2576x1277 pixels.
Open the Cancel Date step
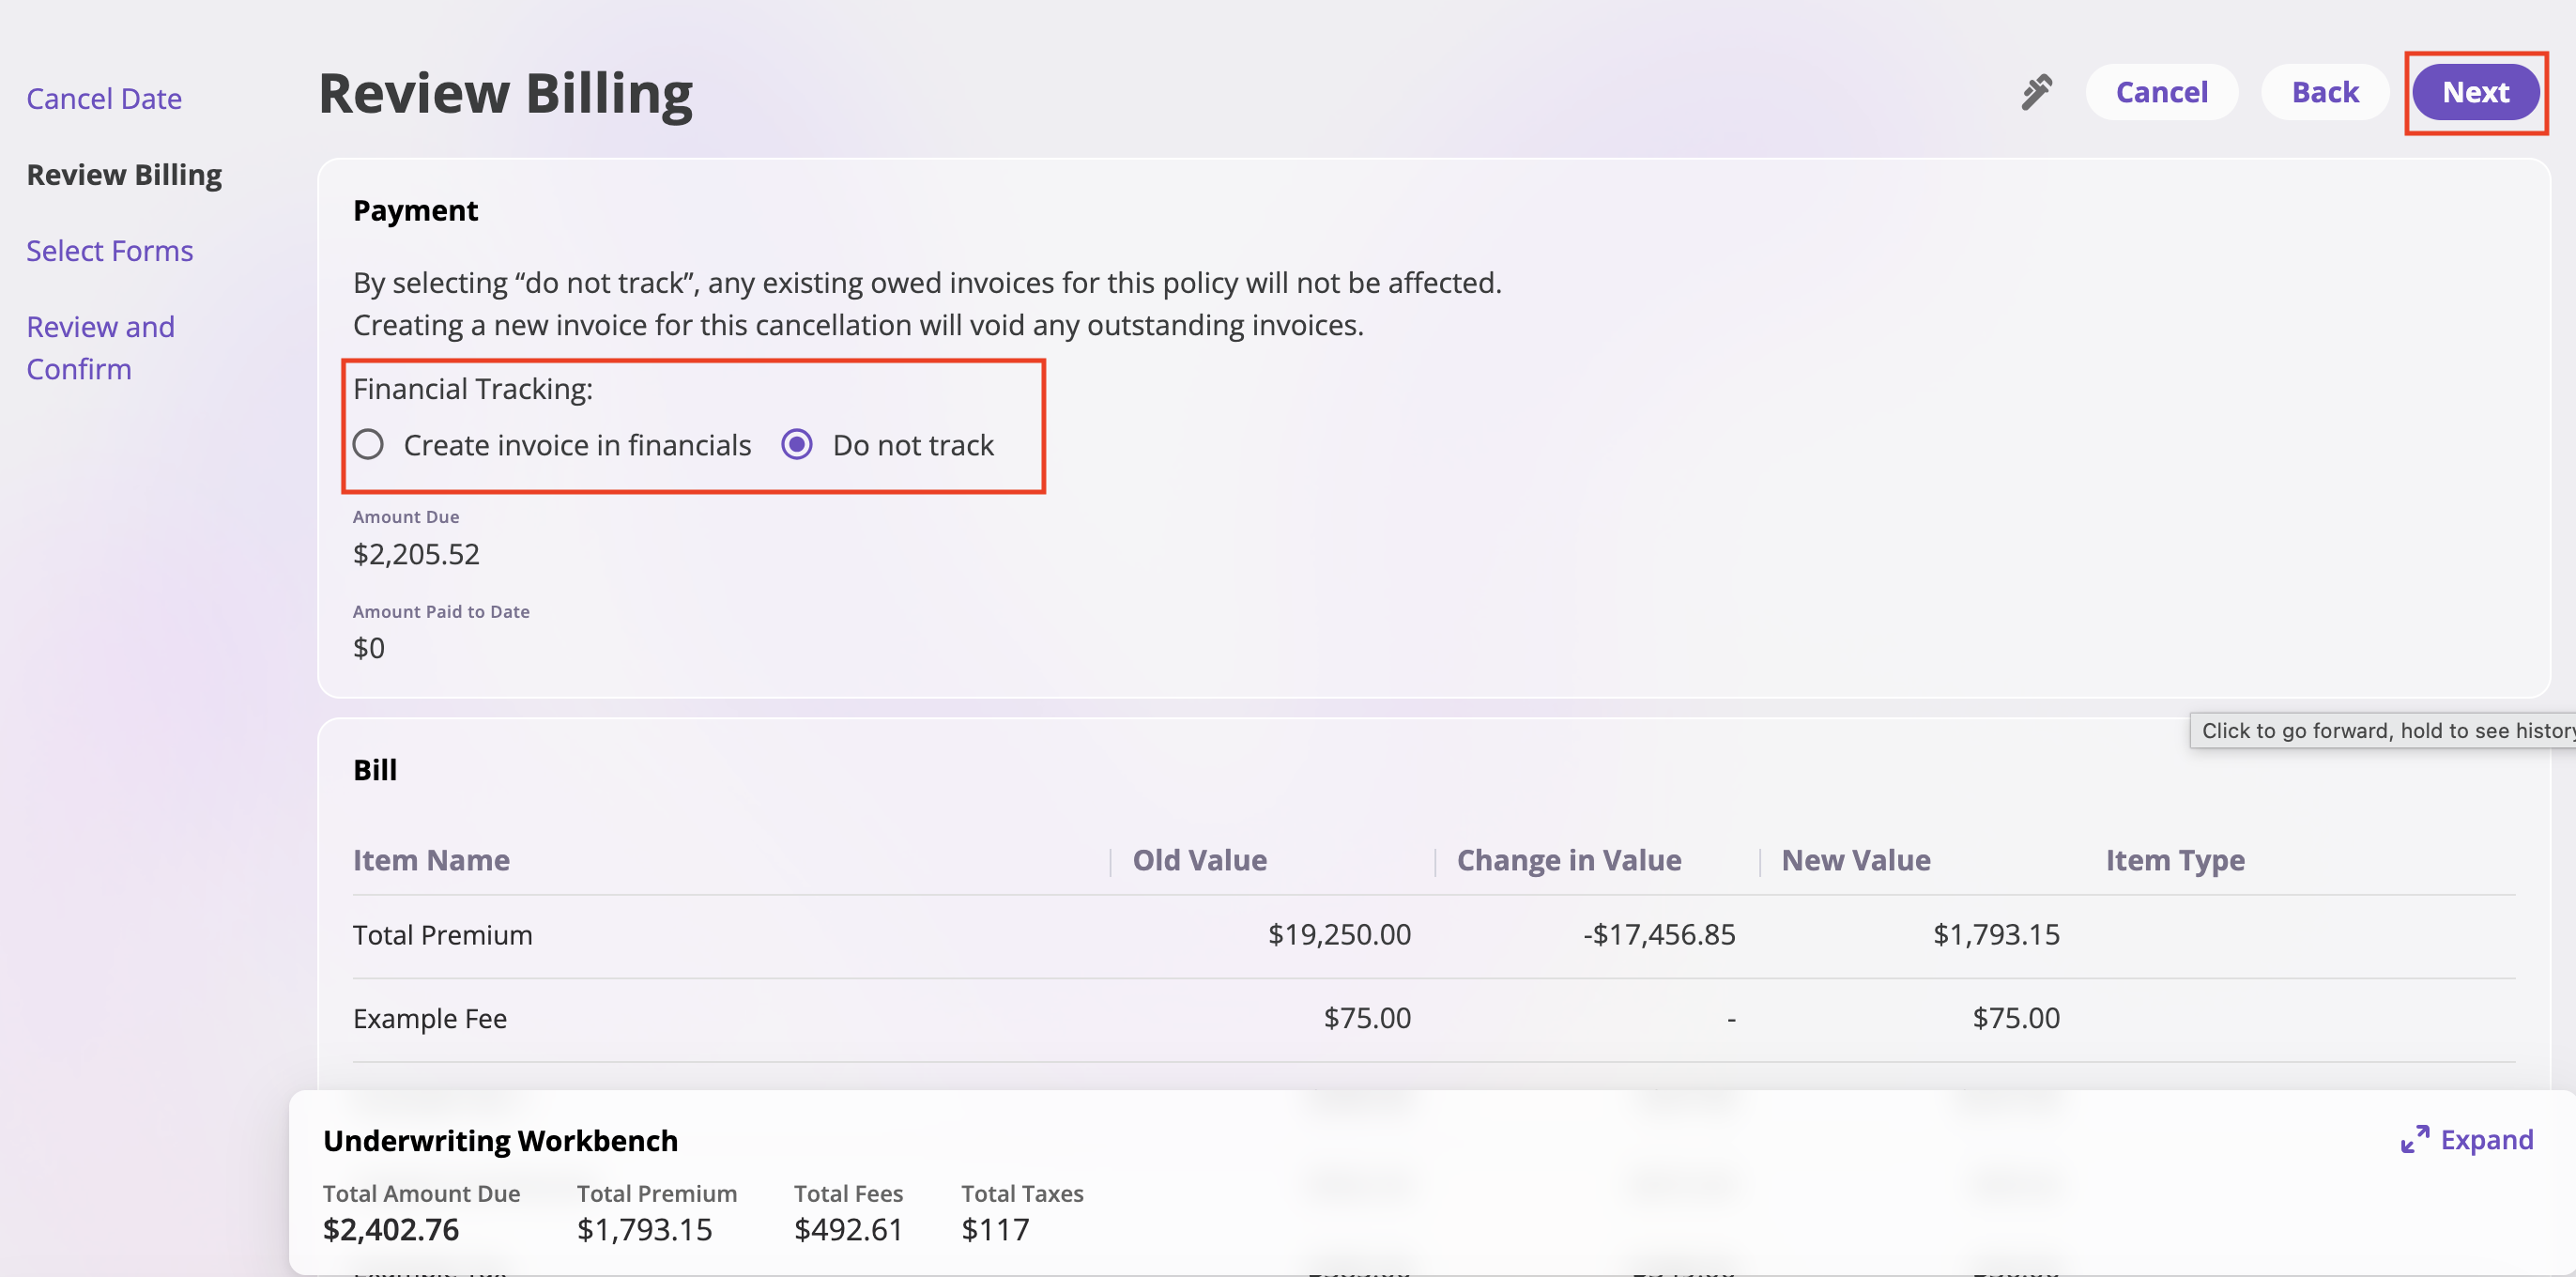104,98
